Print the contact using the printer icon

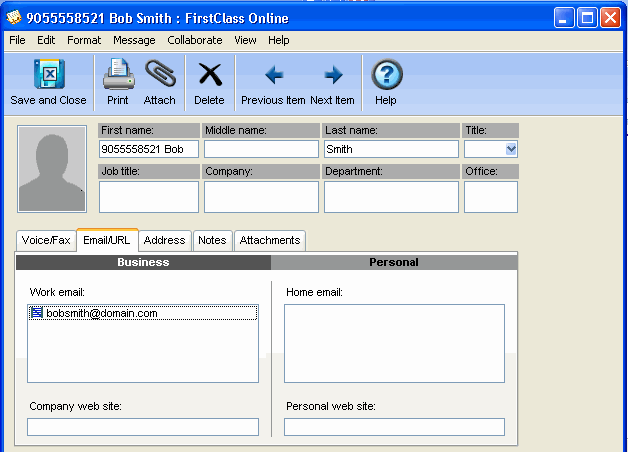click(x=118, y=75)
